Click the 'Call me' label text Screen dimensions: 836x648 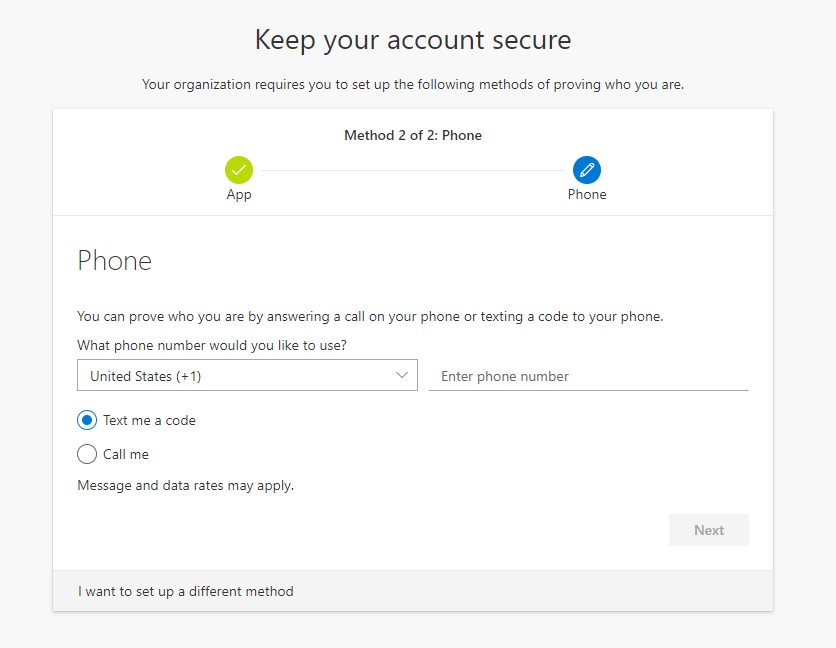[x=126, y=454]
